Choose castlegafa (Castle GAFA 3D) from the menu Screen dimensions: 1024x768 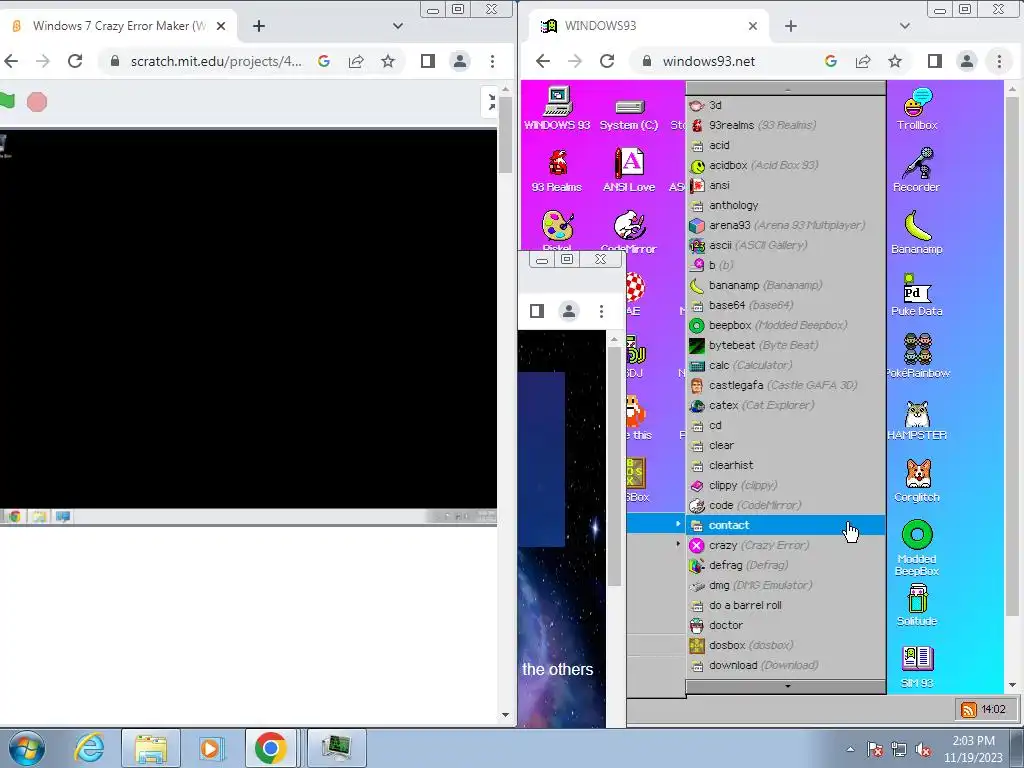point(786,385)
